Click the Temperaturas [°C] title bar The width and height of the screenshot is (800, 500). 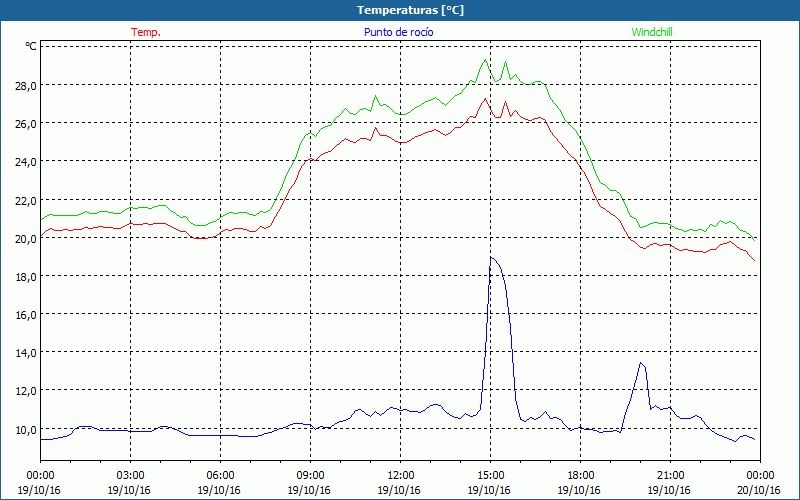point(400,10)
